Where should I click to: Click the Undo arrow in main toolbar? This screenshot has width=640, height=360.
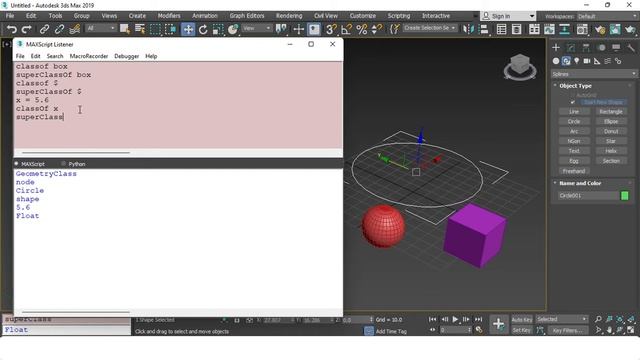tap(11, 29)
